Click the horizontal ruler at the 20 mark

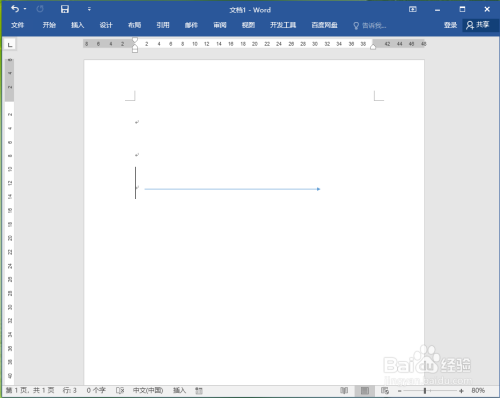click(x=255, y=44)
